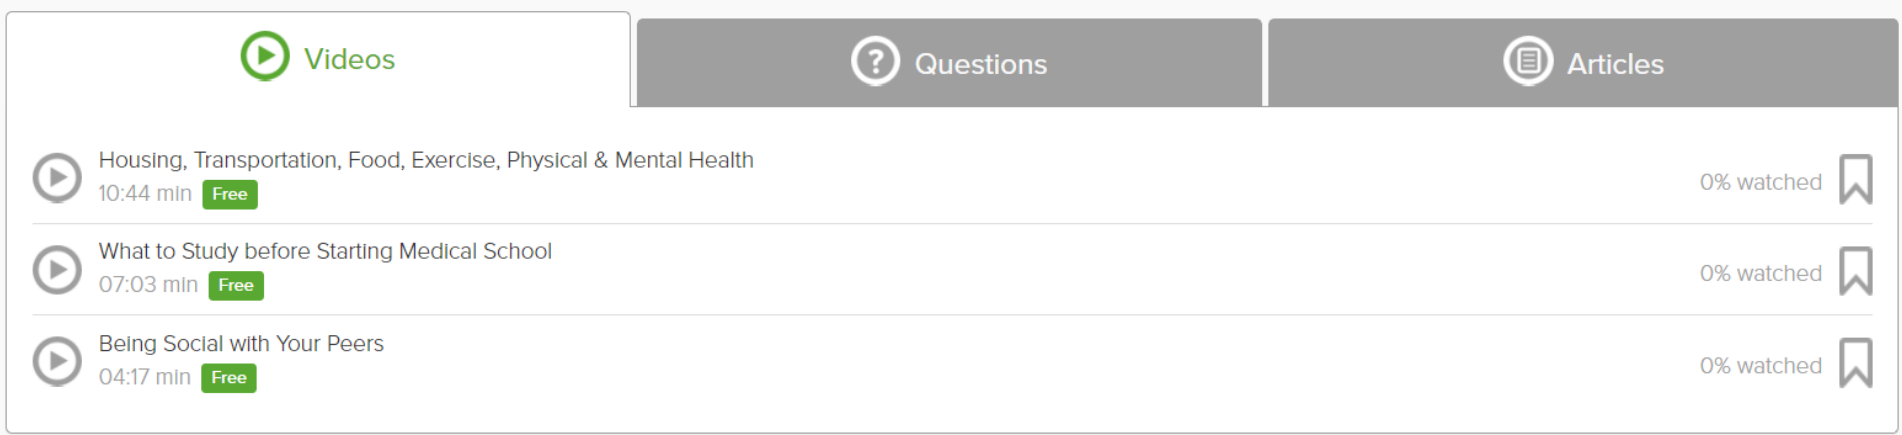Click 0% watched for Housing video
Image resolution: width=1902 pixels, height=435 pixels.
click(x=1760, y=182)
